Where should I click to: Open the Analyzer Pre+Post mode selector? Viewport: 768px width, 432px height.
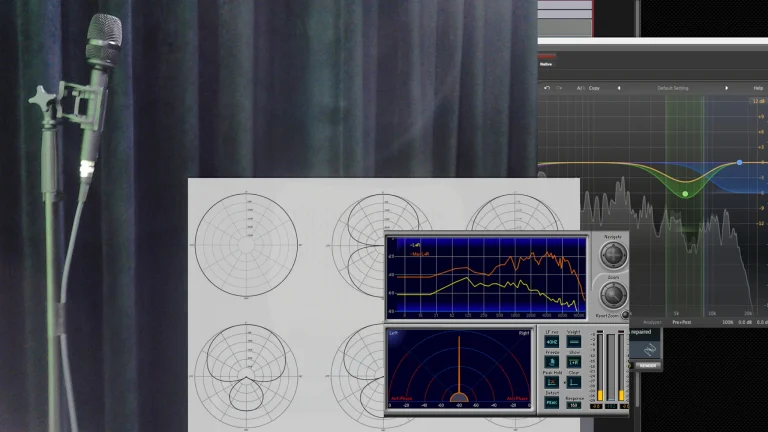click(x=683, y=323)
